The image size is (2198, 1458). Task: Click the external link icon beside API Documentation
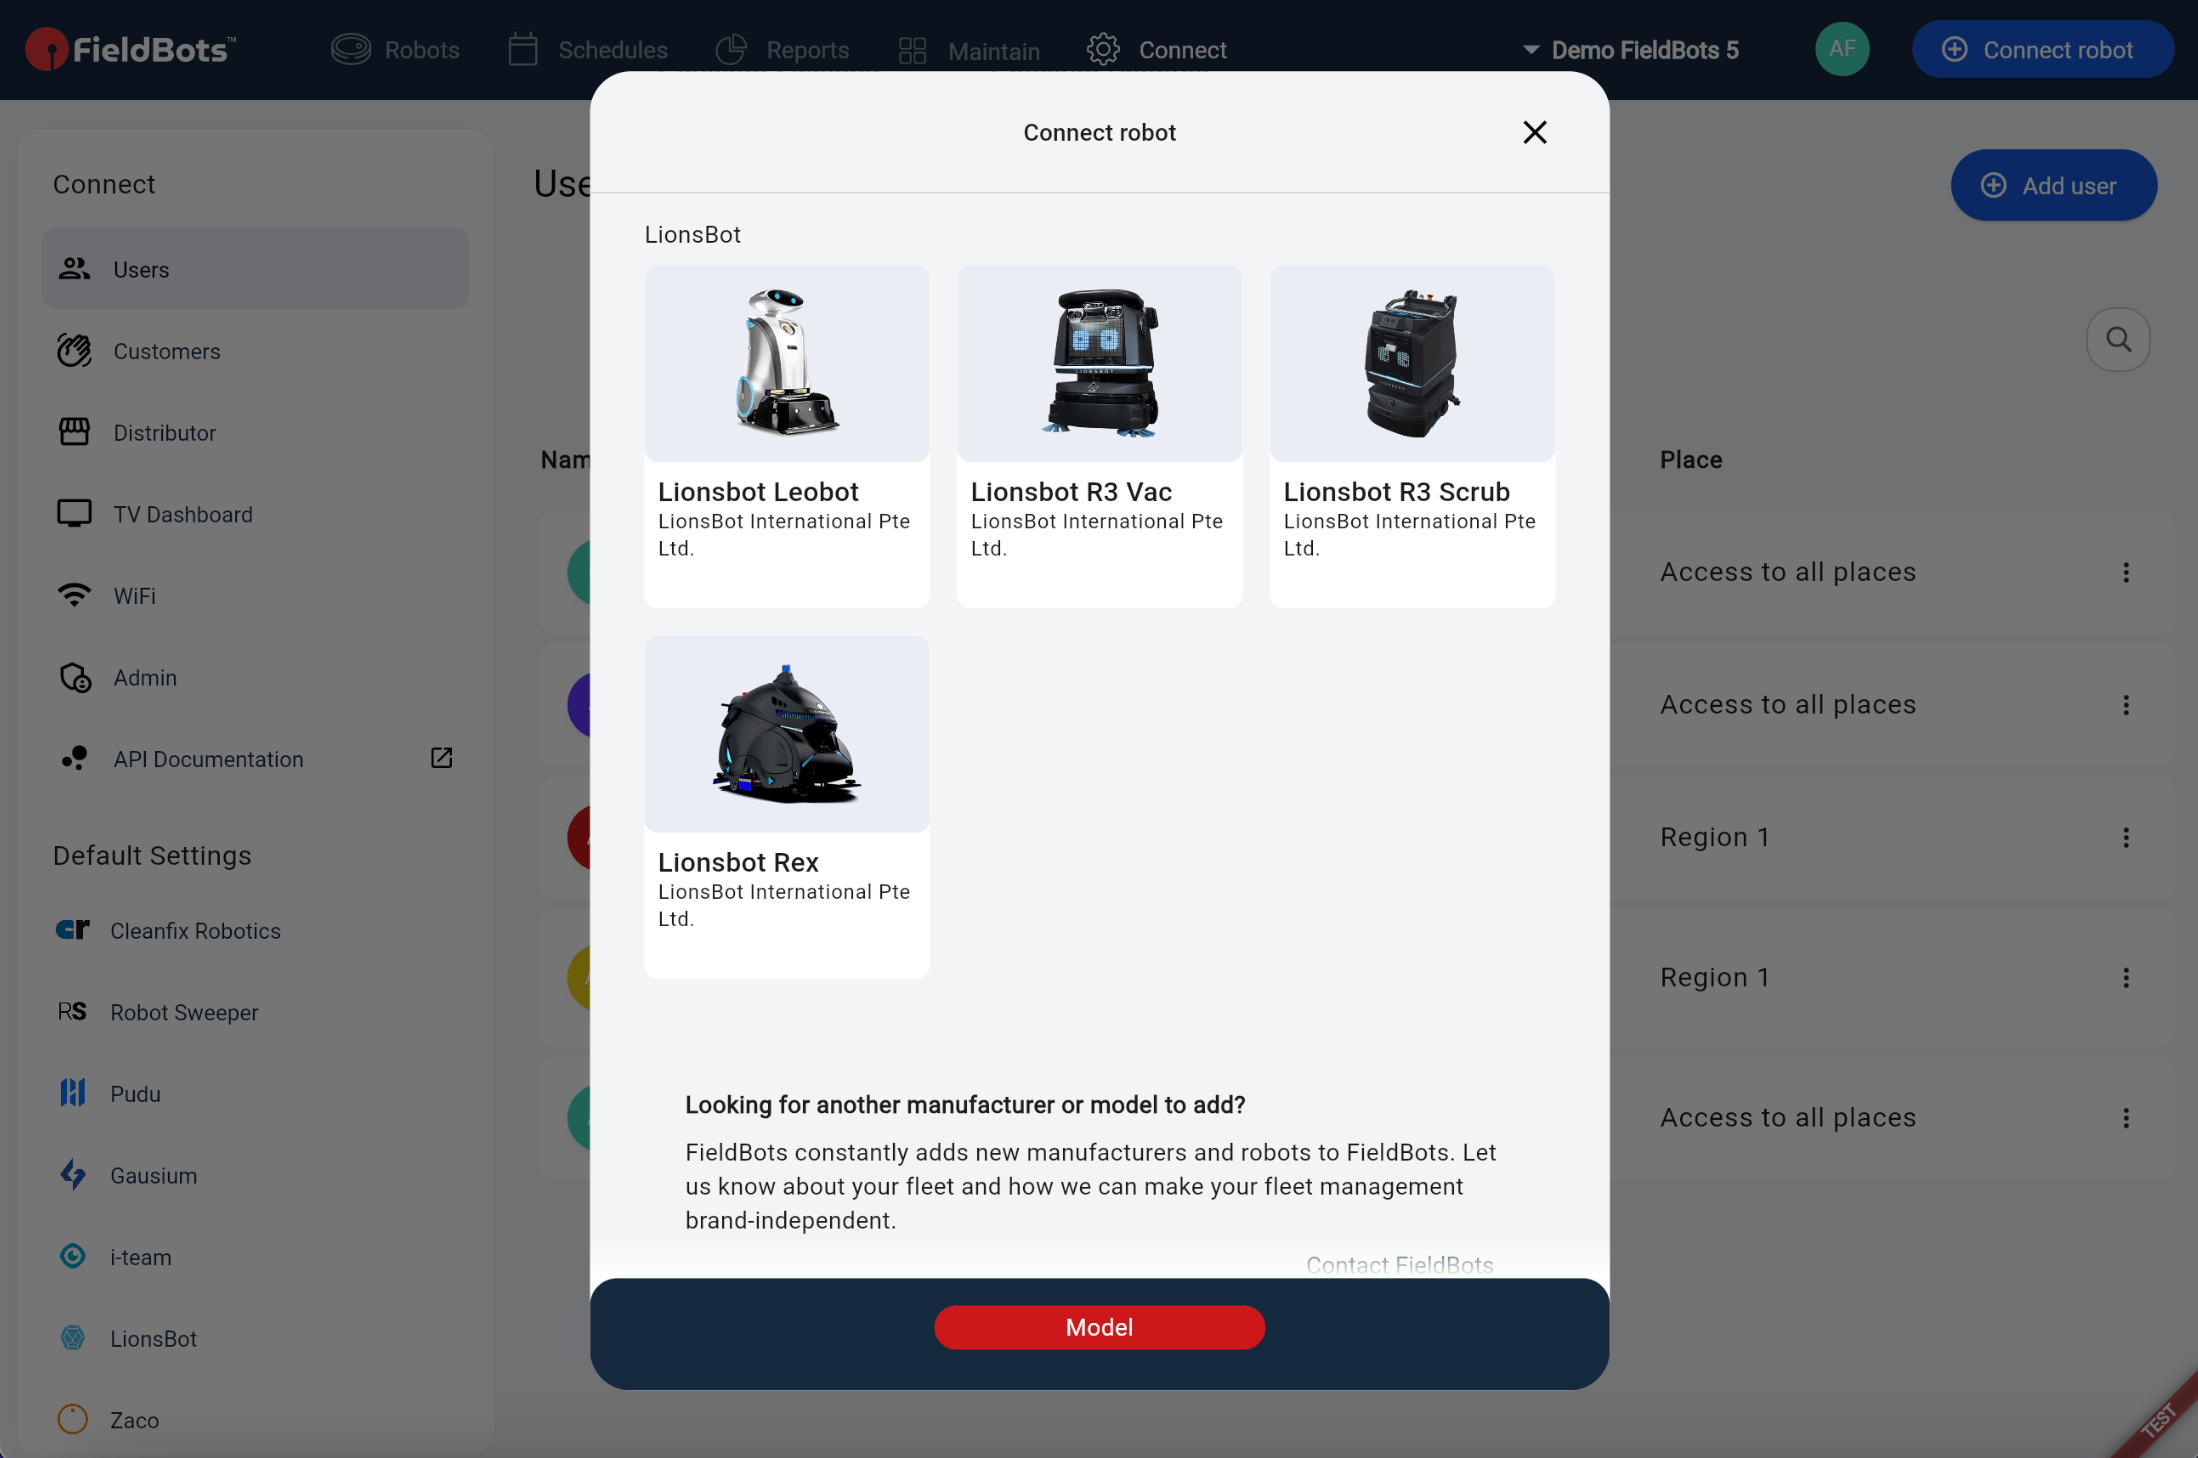click(x=441, y=758)
